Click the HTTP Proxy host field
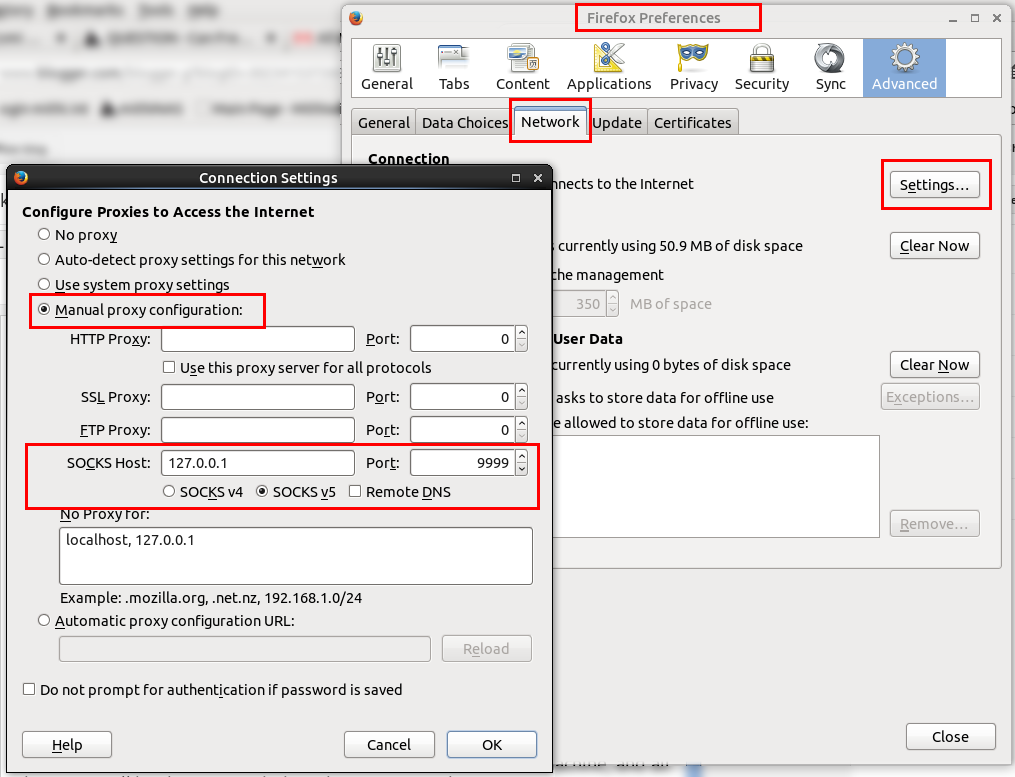The width and height of the screenshot is (1015, 777). 258,339
